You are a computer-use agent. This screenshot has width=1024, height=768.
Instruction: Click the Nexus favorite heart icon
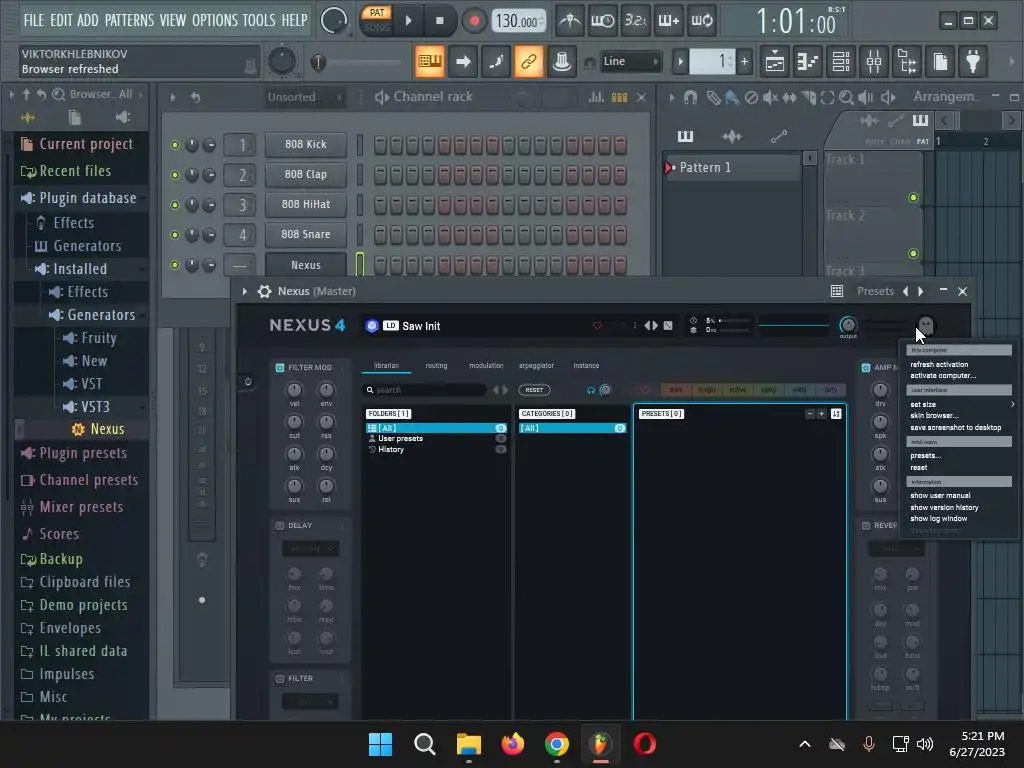point(597,325)
